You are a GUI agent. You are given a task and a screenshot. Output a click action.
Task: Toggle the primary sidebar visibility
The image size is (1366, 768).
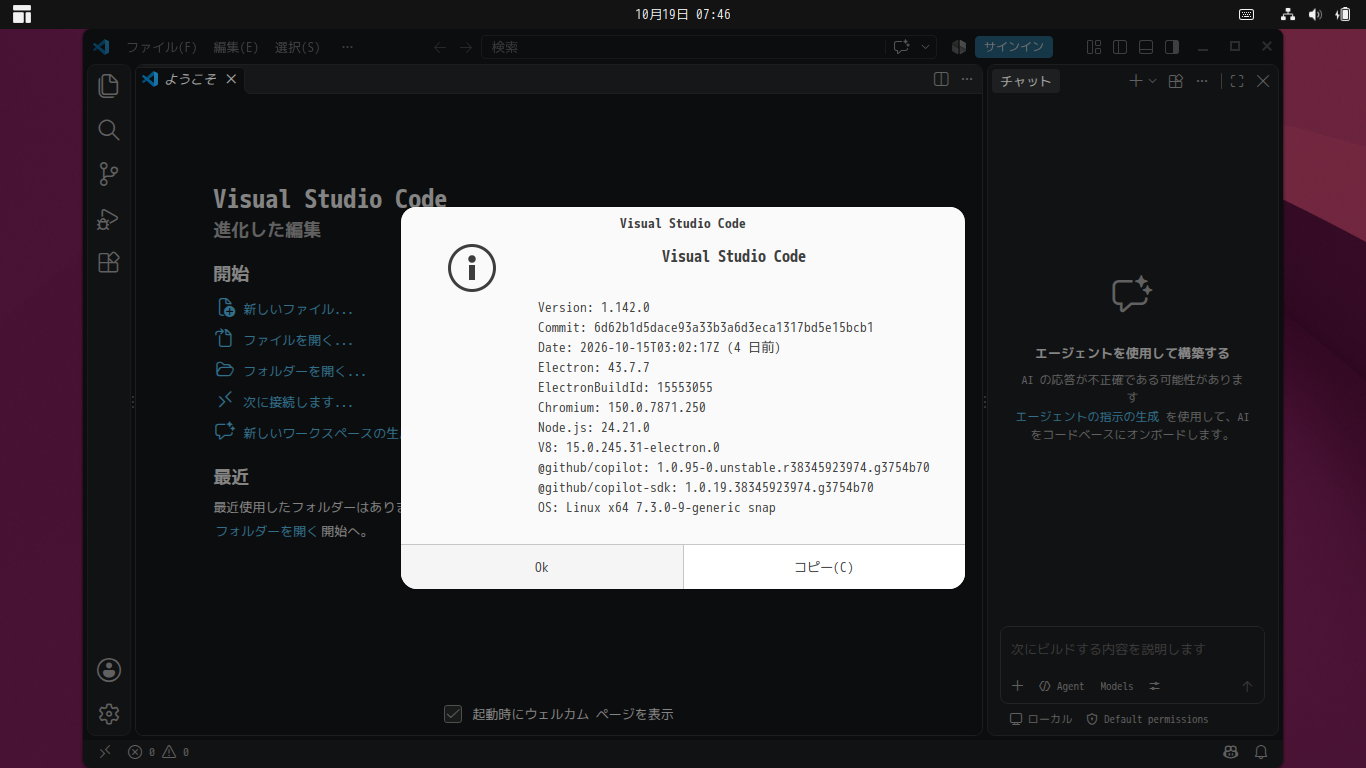tap(1120, 47)
